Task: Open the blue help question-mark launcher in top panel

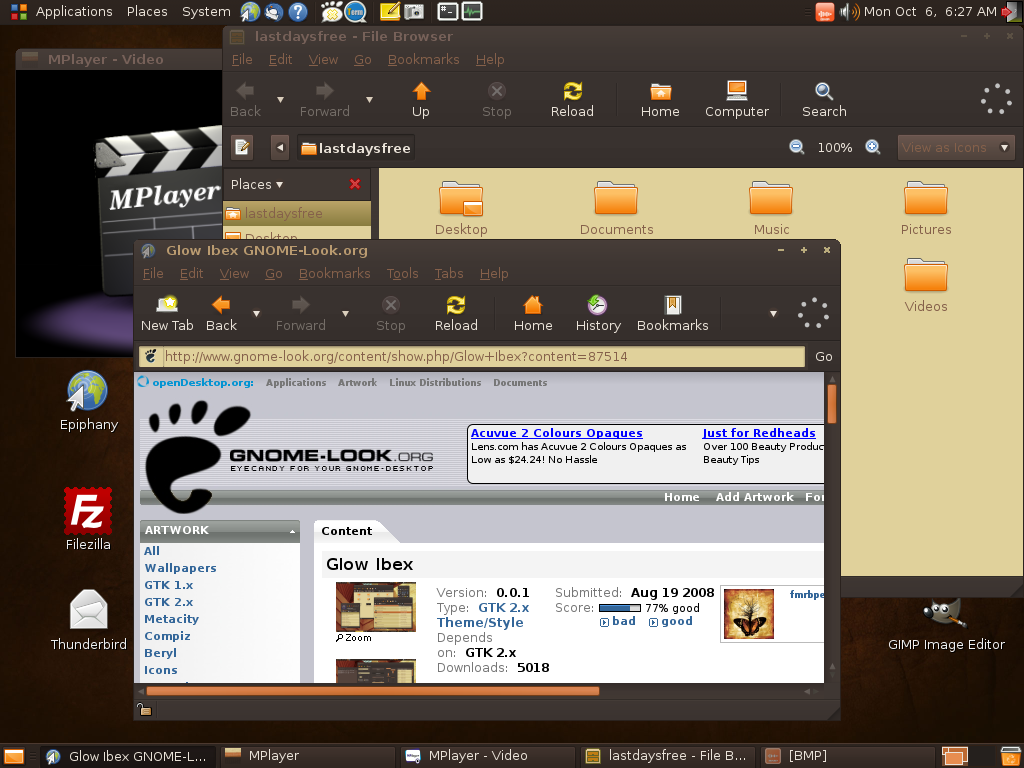Action: (x=298, y=11)
